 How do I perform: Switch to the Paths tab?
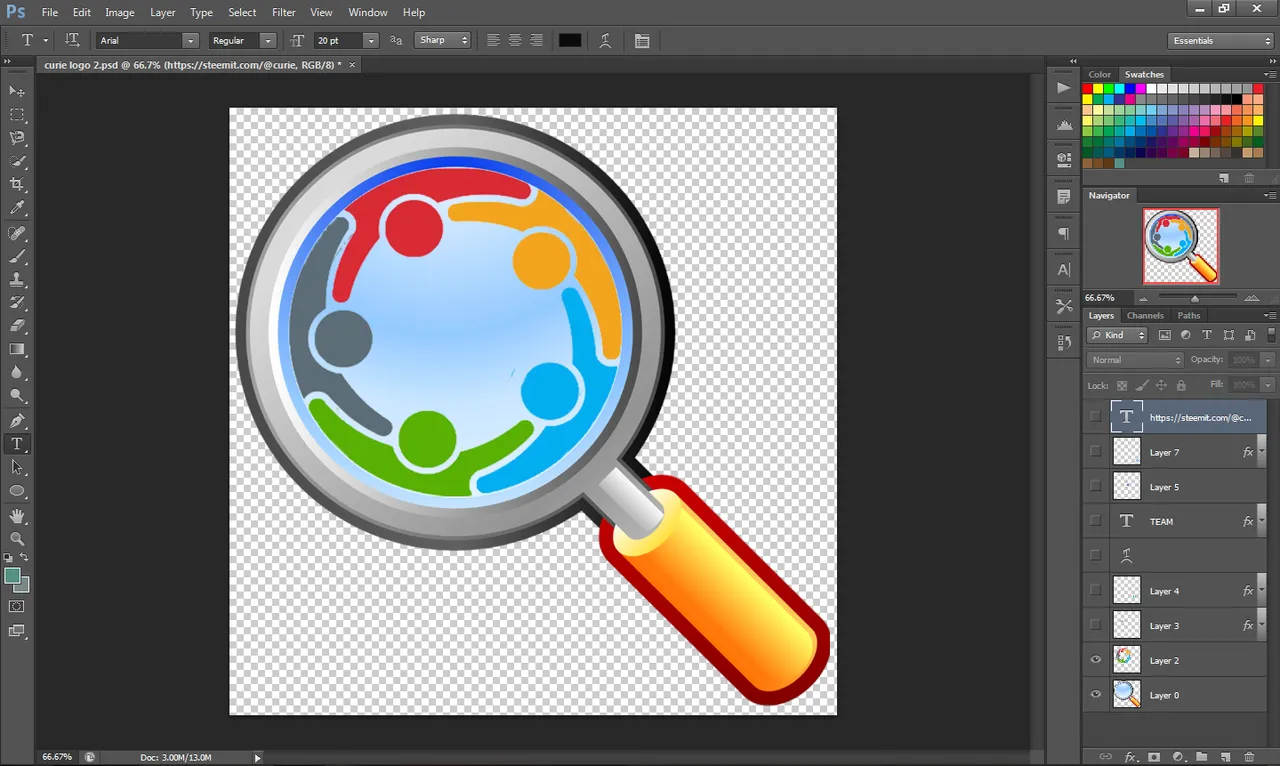[x=1188, y=315]
